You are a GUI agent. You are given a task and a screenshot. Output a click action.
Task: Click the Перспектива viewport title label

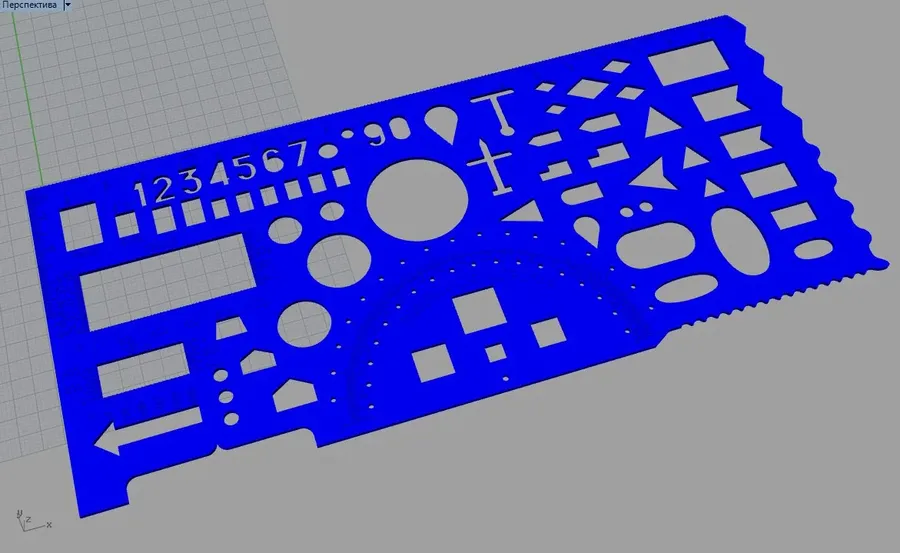[29, 5]
